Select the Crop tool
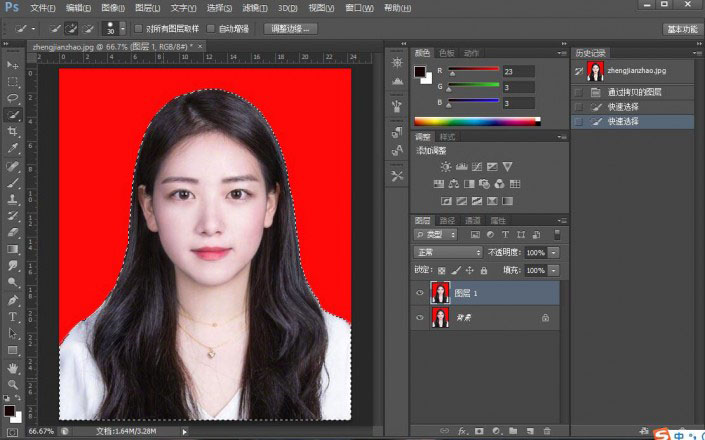The image size is (705, 440). coord(13,132)
